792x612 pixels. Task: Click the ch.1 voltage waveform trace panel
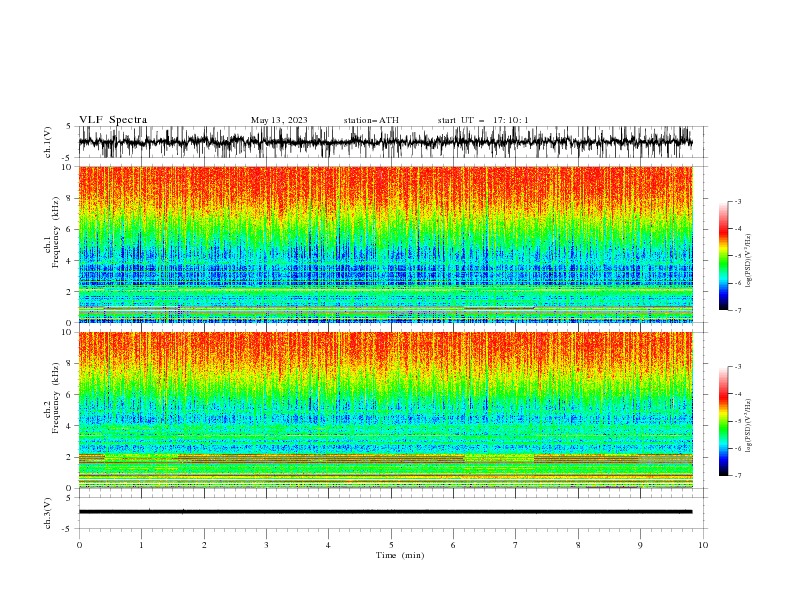[x=386, y=142]
